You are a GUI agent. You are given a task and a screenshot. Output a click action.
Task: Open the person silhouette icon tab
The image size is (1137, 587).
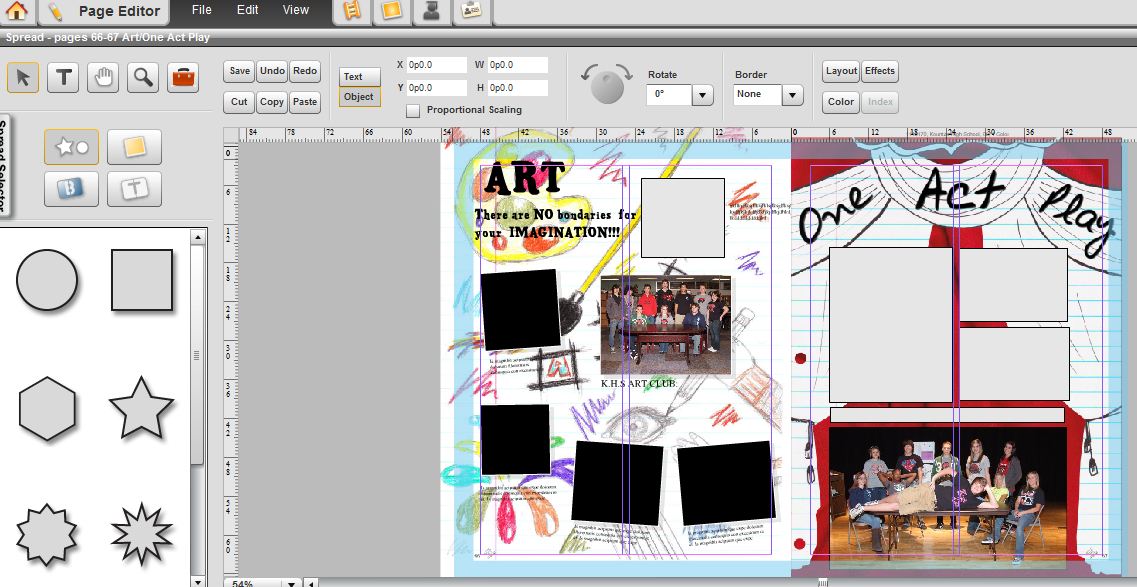point(431,10)
